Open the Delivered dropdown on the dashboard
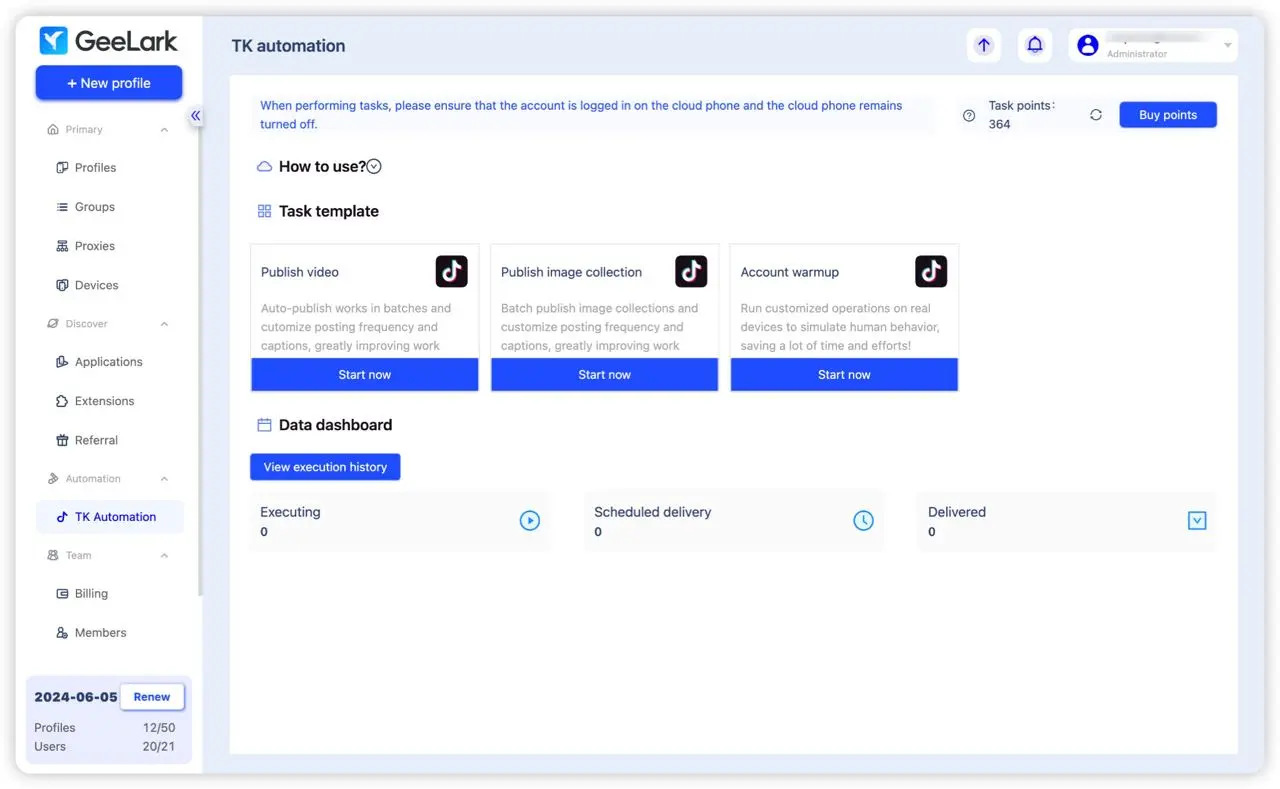 pyautogui.click(x=1197, y=520)
